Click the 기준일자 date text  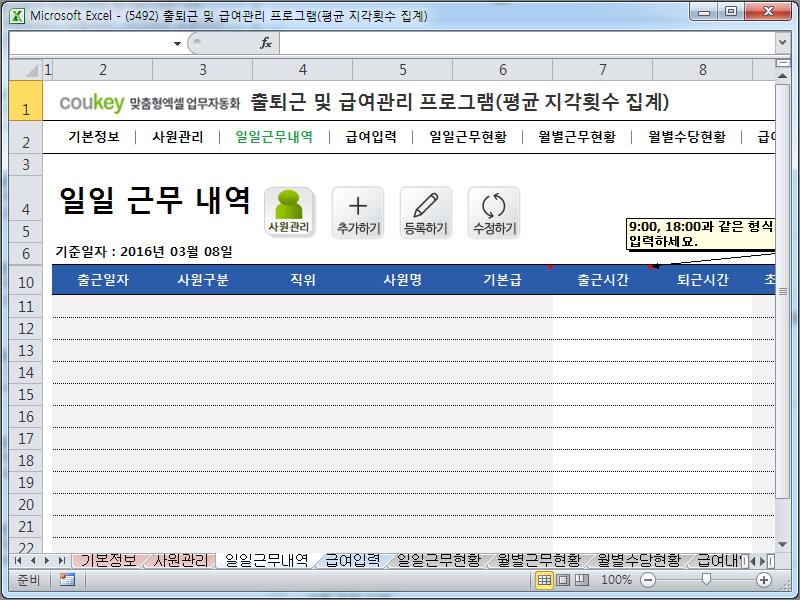coord(144,252)
